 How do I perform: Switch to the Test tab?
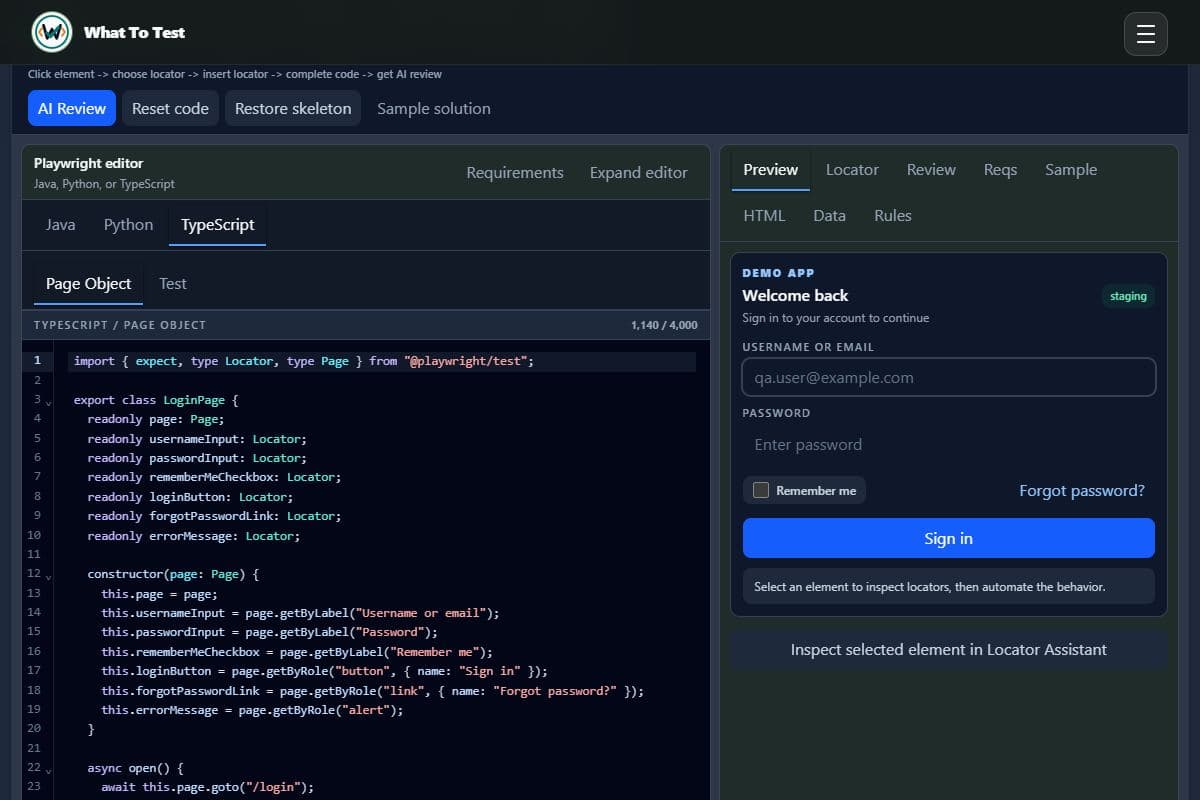pos(173,284)
